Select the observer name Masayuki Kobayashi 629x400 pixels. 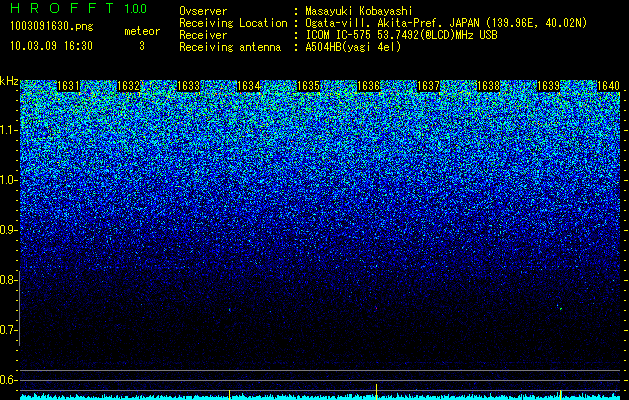[359, 11]
